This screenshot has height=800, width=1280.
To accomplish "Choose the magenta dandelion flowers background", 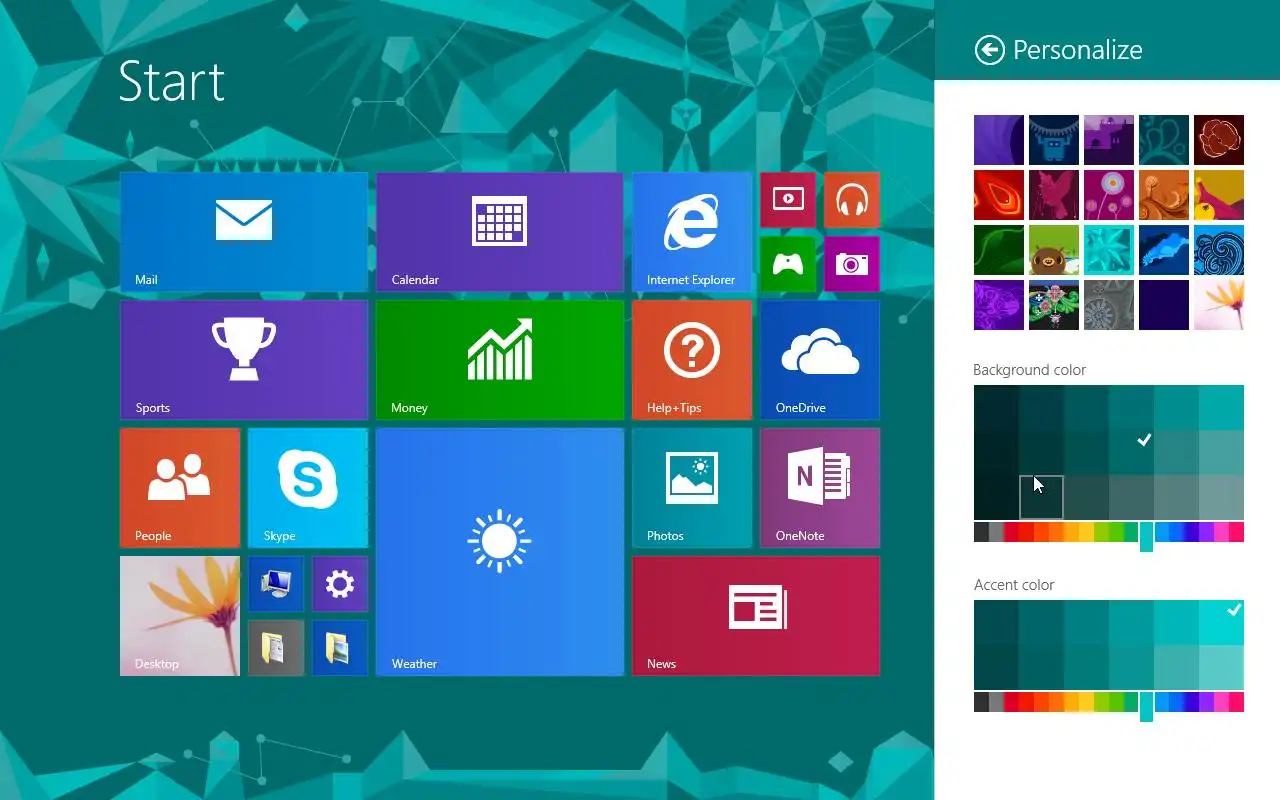I will [1109, 195].
